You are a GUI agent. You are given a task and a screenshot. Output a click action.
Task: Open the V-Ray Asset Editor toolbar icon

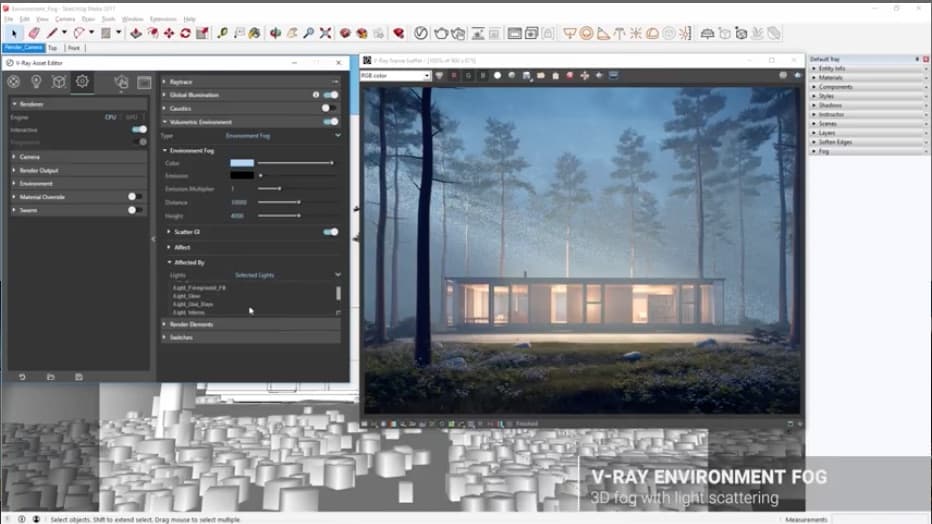point(421,33)
